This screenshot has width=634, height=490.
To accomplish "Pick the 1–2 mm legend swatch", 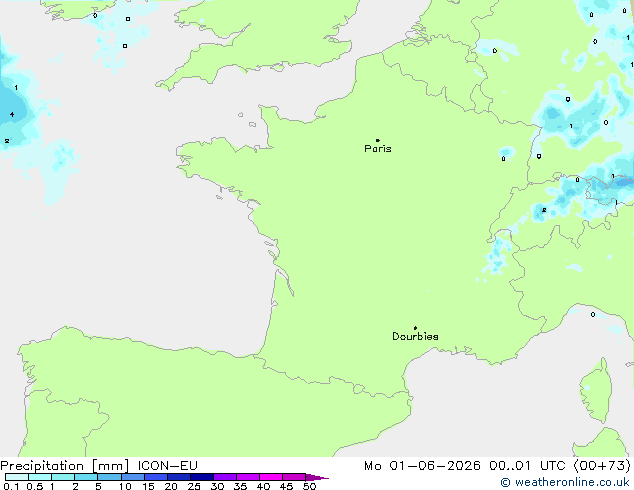I will click(63, 477).
